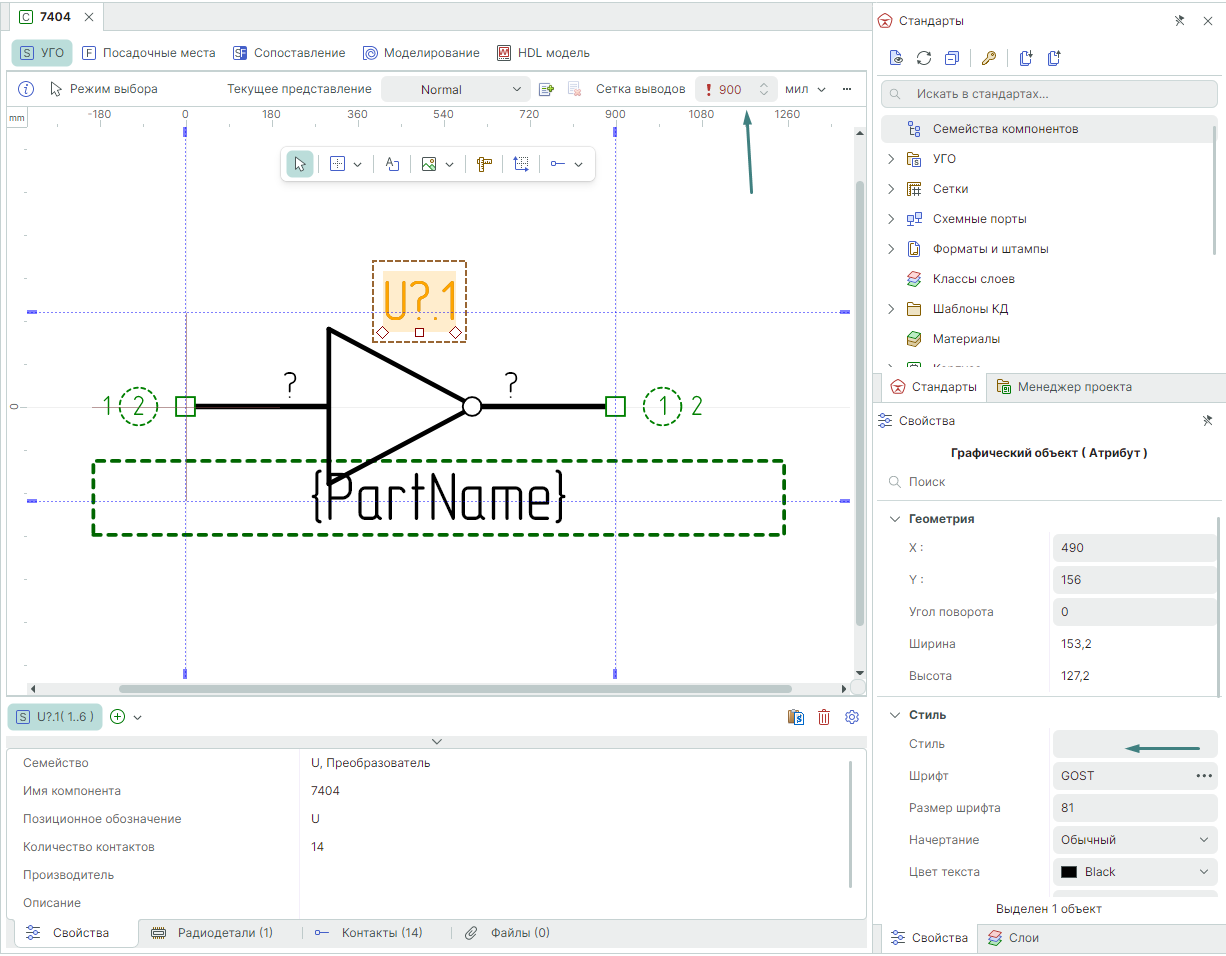Click the collapse all icon in Стандарты toolbar
This screenshot has width=1226, height=956.
[x=952, y=58]
